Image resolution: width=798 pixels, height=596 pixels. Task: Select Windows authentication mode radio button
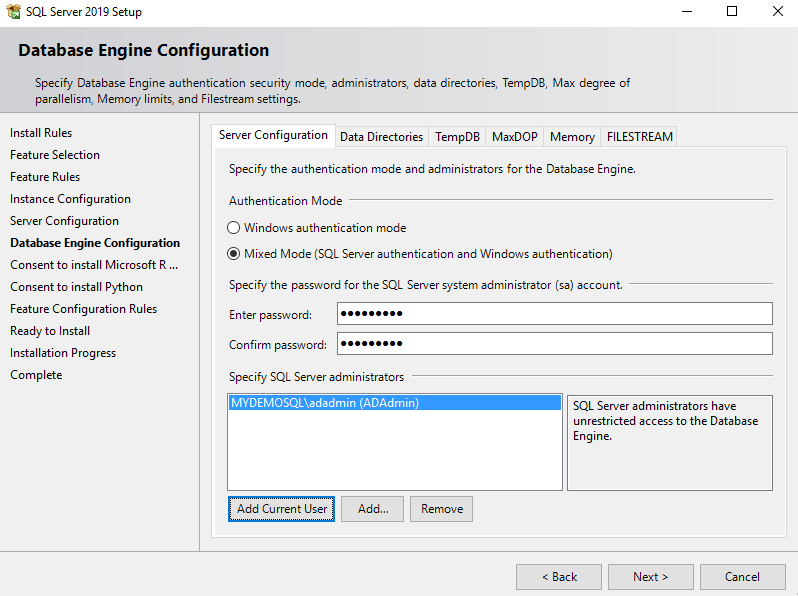[x=234, y=228]
